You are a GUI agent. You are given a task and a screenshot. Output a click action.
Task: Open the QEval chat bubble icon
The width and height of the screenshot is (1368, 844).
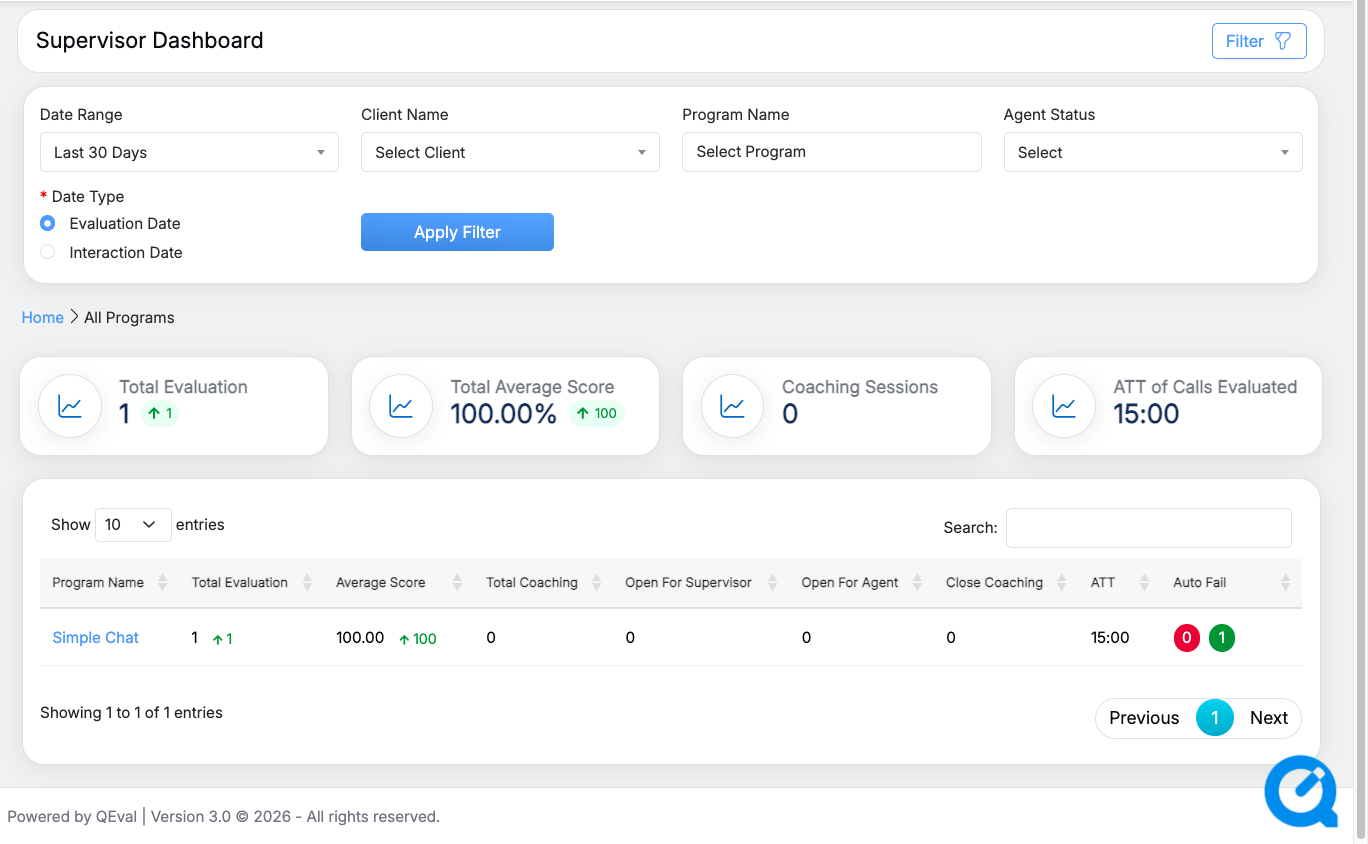pyautogui.click(x=1301, y=791)
